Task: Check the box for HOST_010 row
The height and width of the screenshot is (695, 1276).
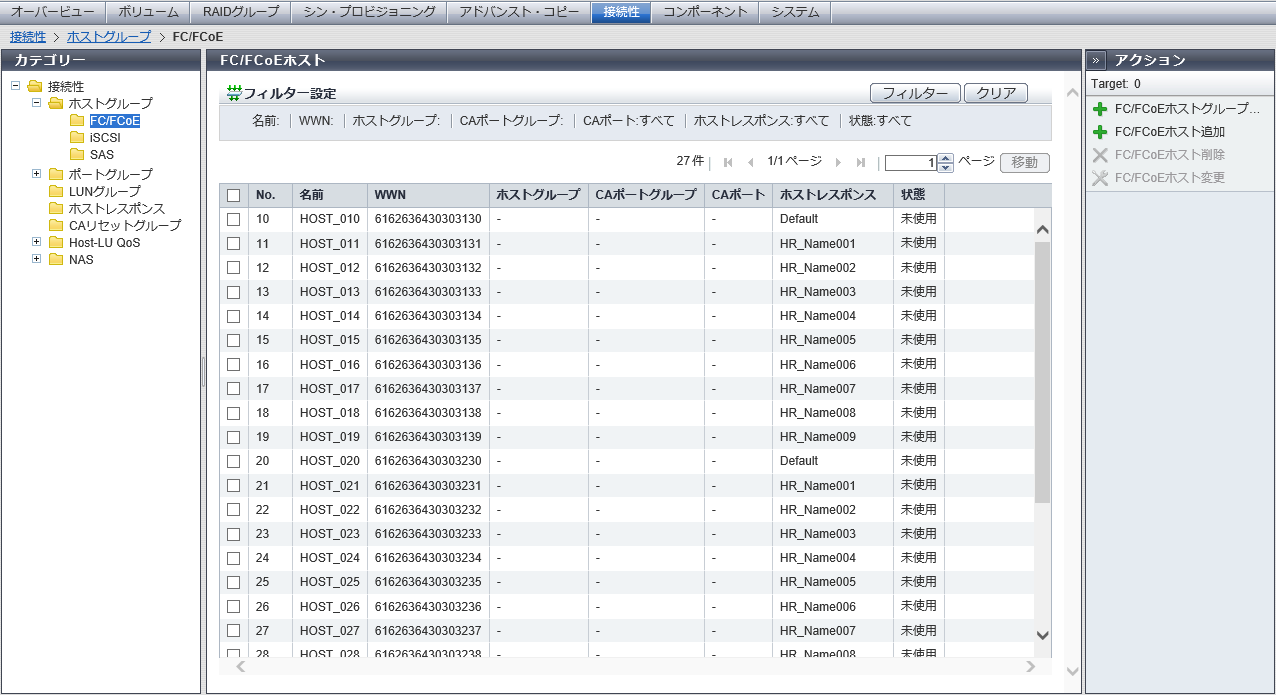Action: point(233,219)
